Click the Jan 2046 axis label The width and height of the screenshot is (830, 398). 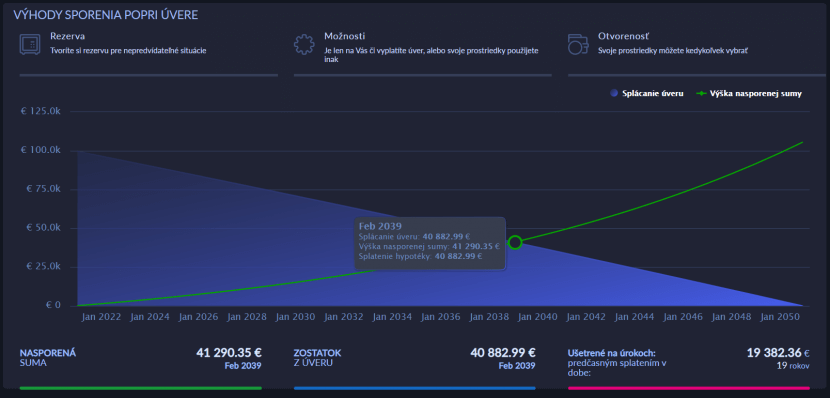(683, 316)
